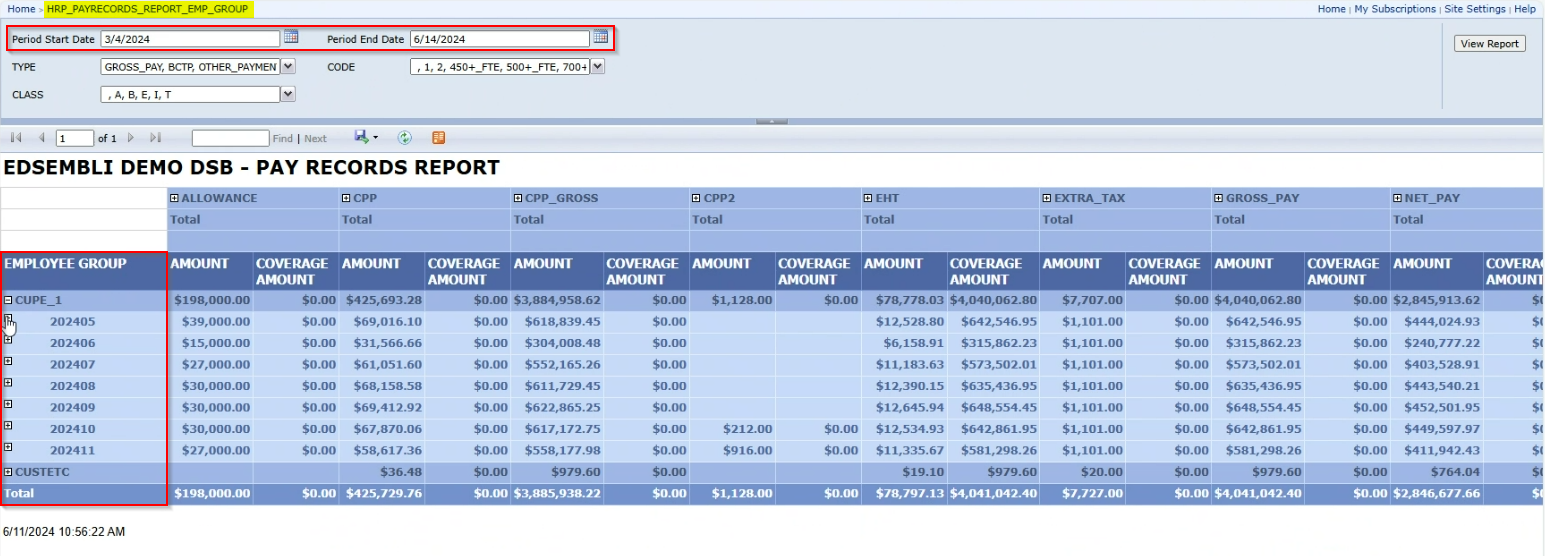
Task: Select the $198,000.00 CUPE_1 allowance cell
Action: (210, 300)
